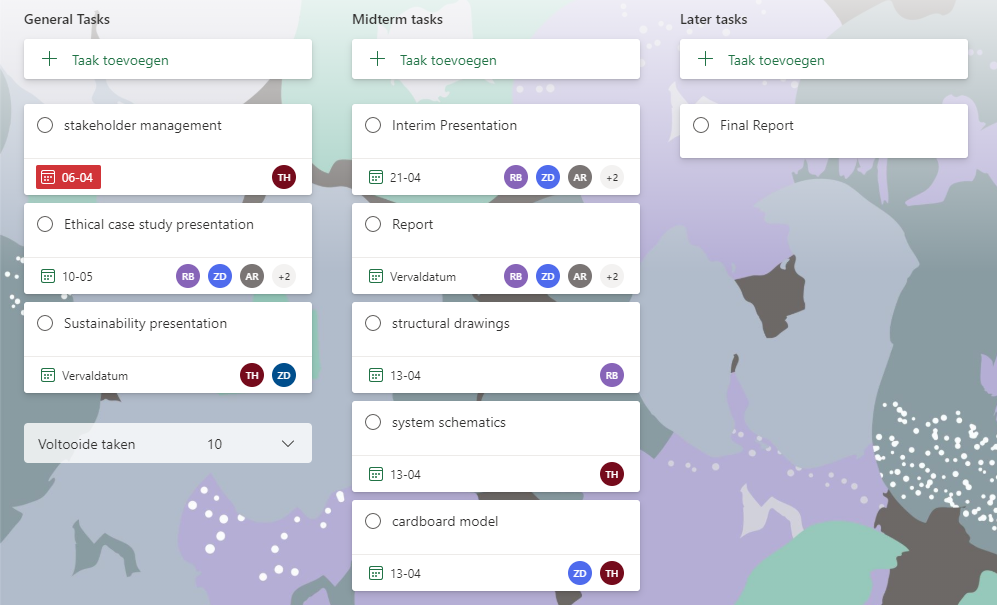Click the overdue 06-04 red date badge
The height and width of the screenshot is (605, 997).
coord(68,177)
